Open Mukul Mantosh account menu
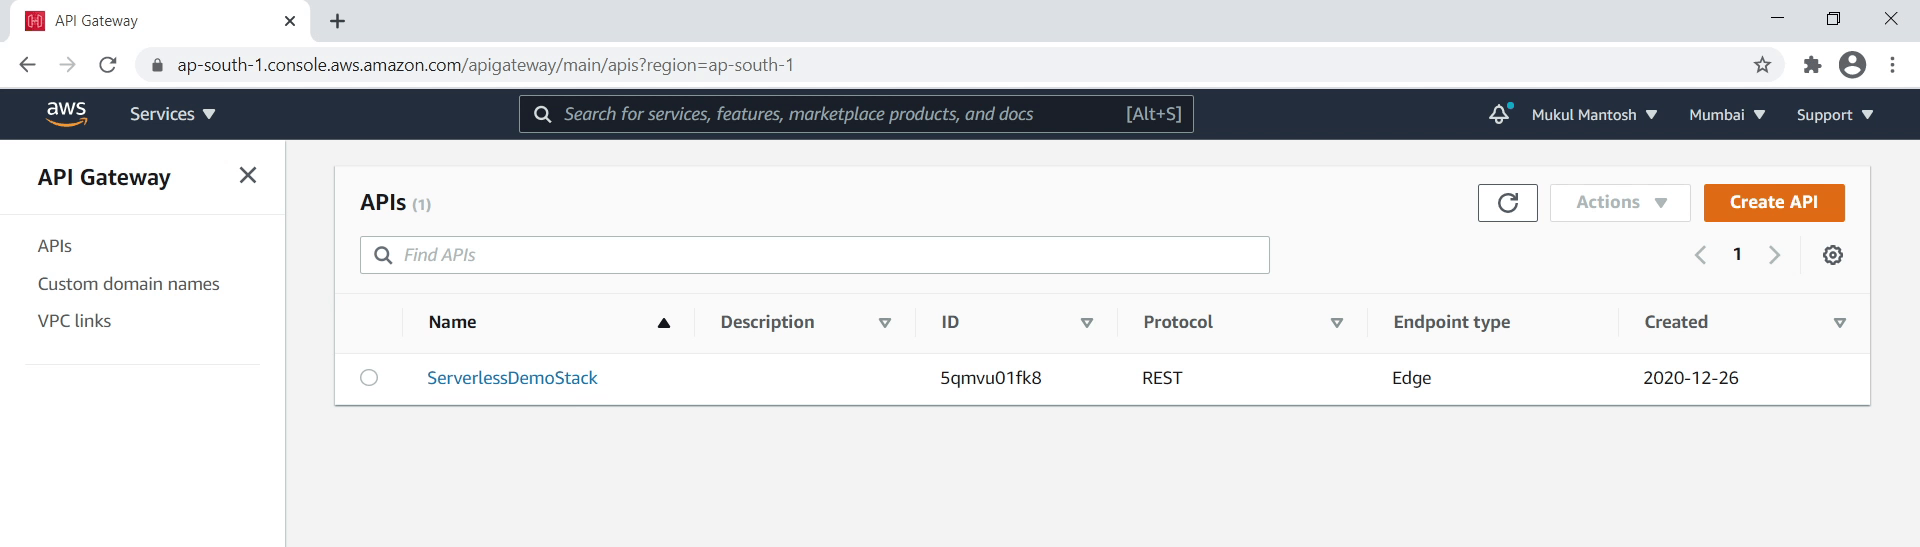 (x=1594, y=115)
